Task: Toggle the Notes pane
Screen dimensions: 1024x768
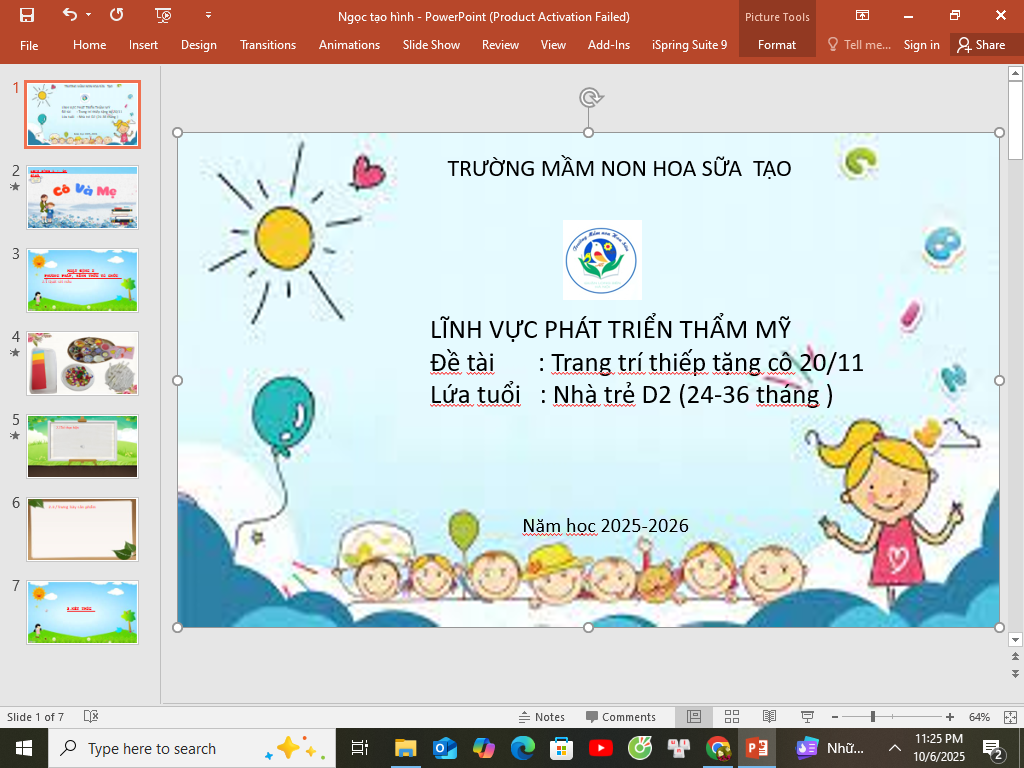Action: tap(541, 717)
